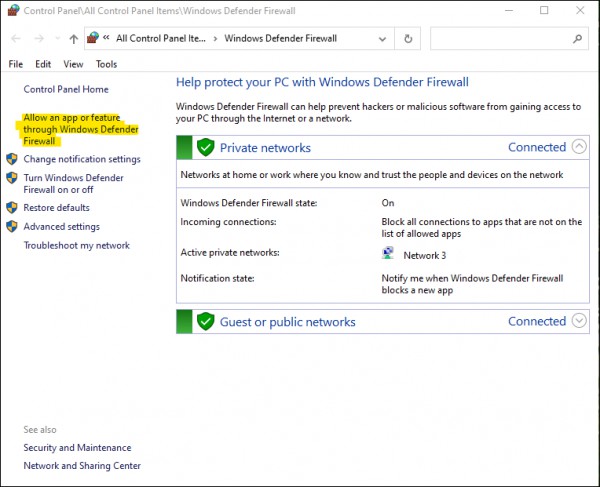Click the address bar history chevron
The height and width of the screenshot is (487, 600).
[382, 39]
